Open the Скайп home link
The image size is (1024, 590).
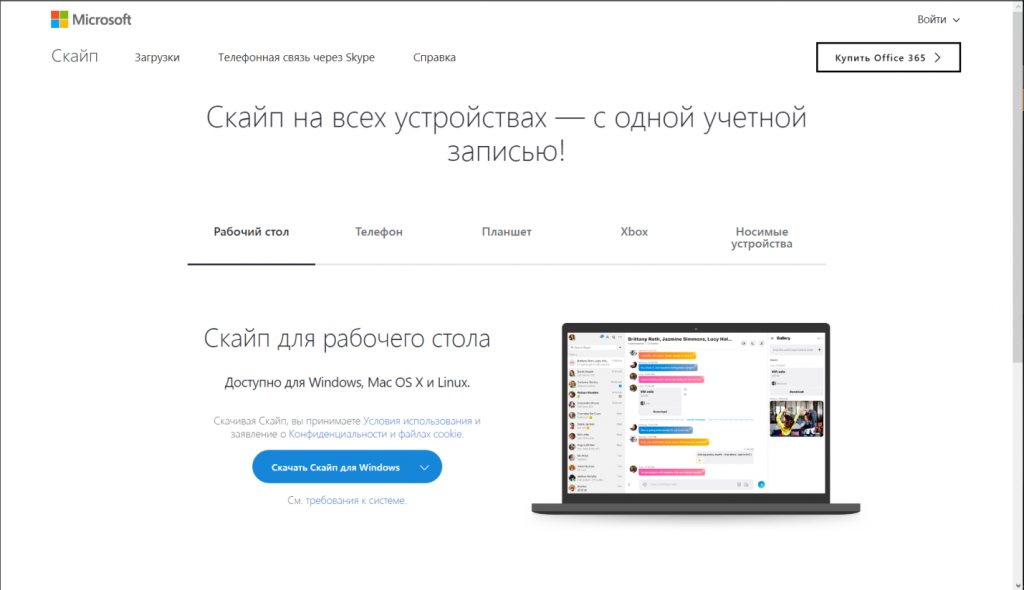click(75, 56)
